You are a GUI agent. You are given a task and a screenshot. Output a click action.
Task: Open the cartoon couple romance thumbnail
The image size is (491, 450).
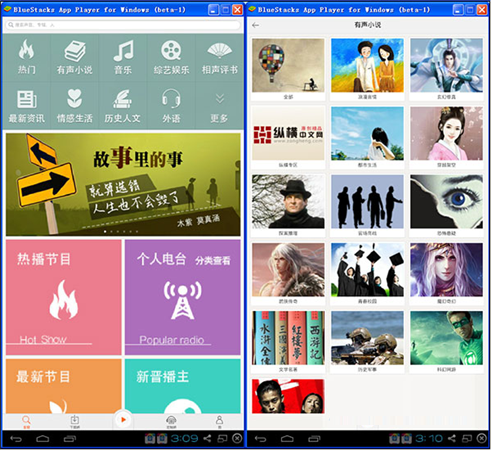point(367,65)
